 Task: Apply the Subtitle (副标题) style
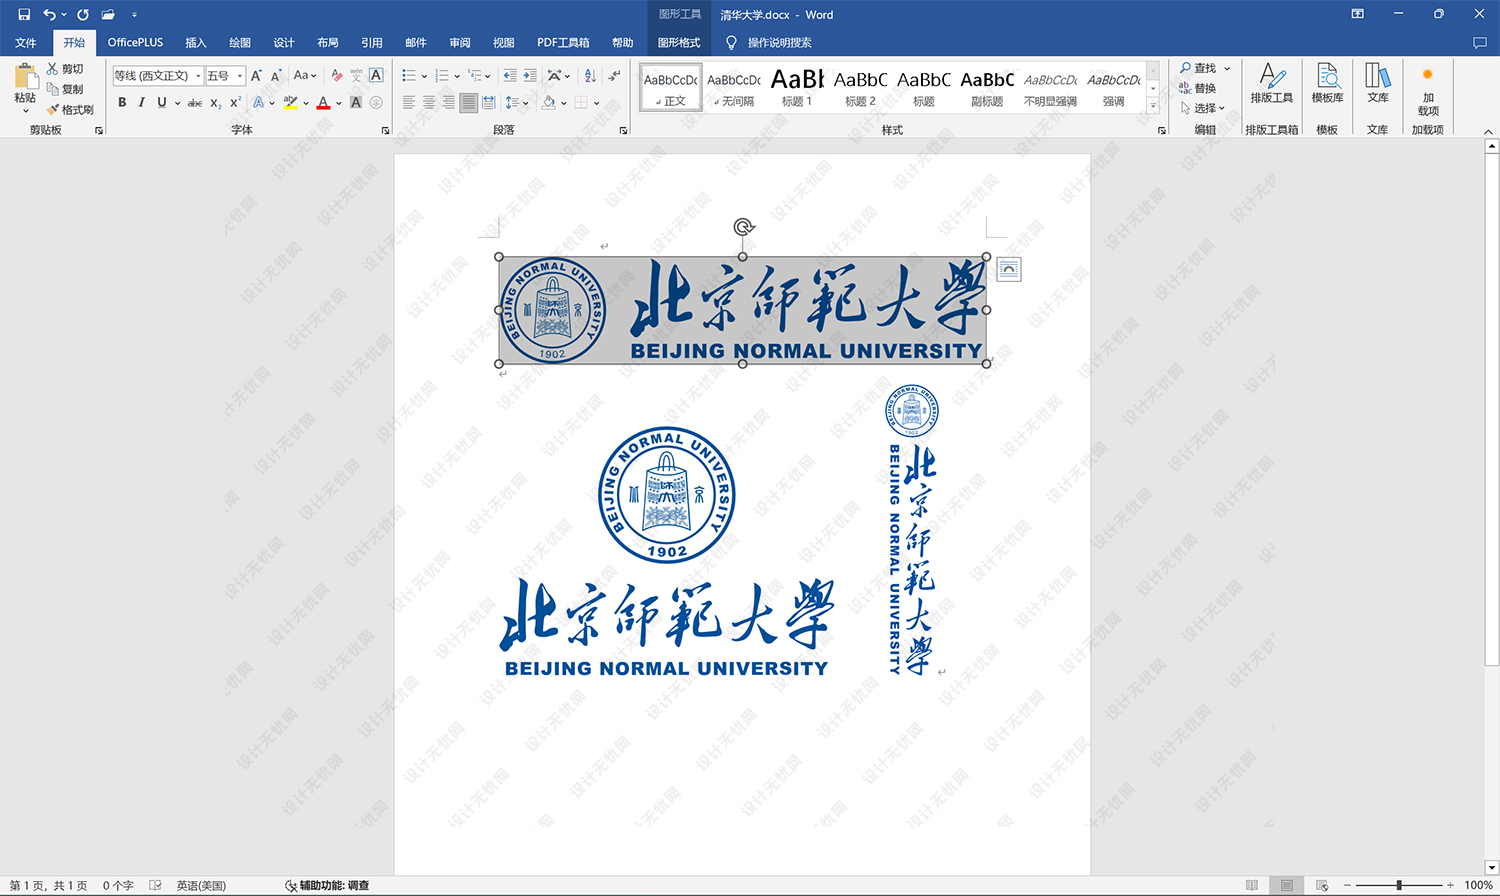click(987, 87)
